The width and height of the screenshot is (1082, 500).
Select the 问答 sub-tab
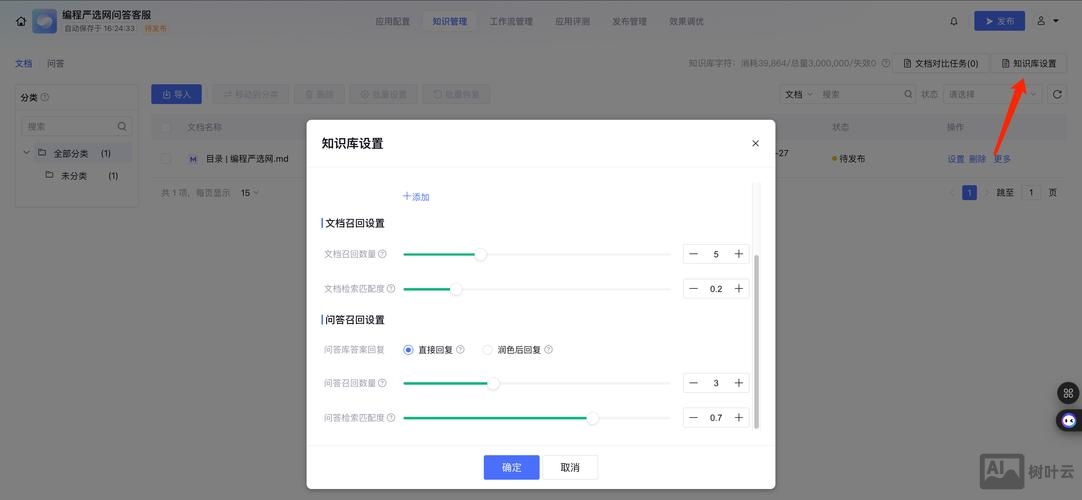tap(56, 63)
